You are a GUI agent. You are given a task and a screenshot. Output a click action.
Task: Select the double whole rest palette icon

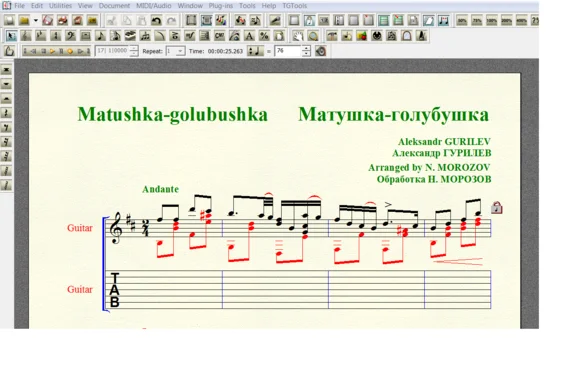coord(6,70)
